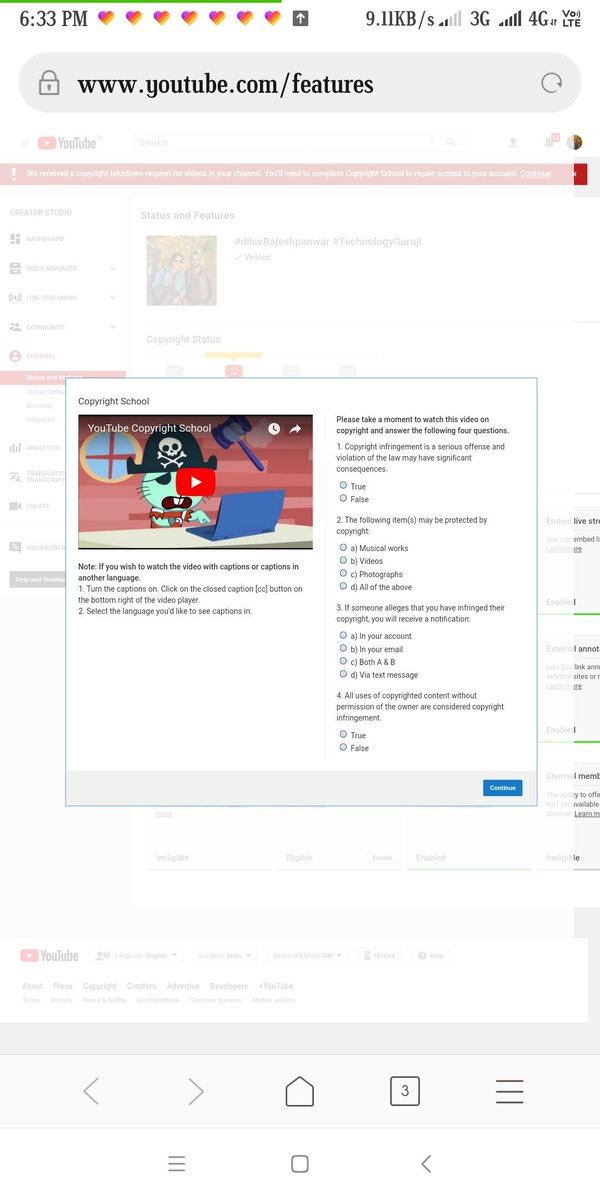Screen dimensions: 600x1200
Task: Open the Developers footer link
Action: point(229,986)
